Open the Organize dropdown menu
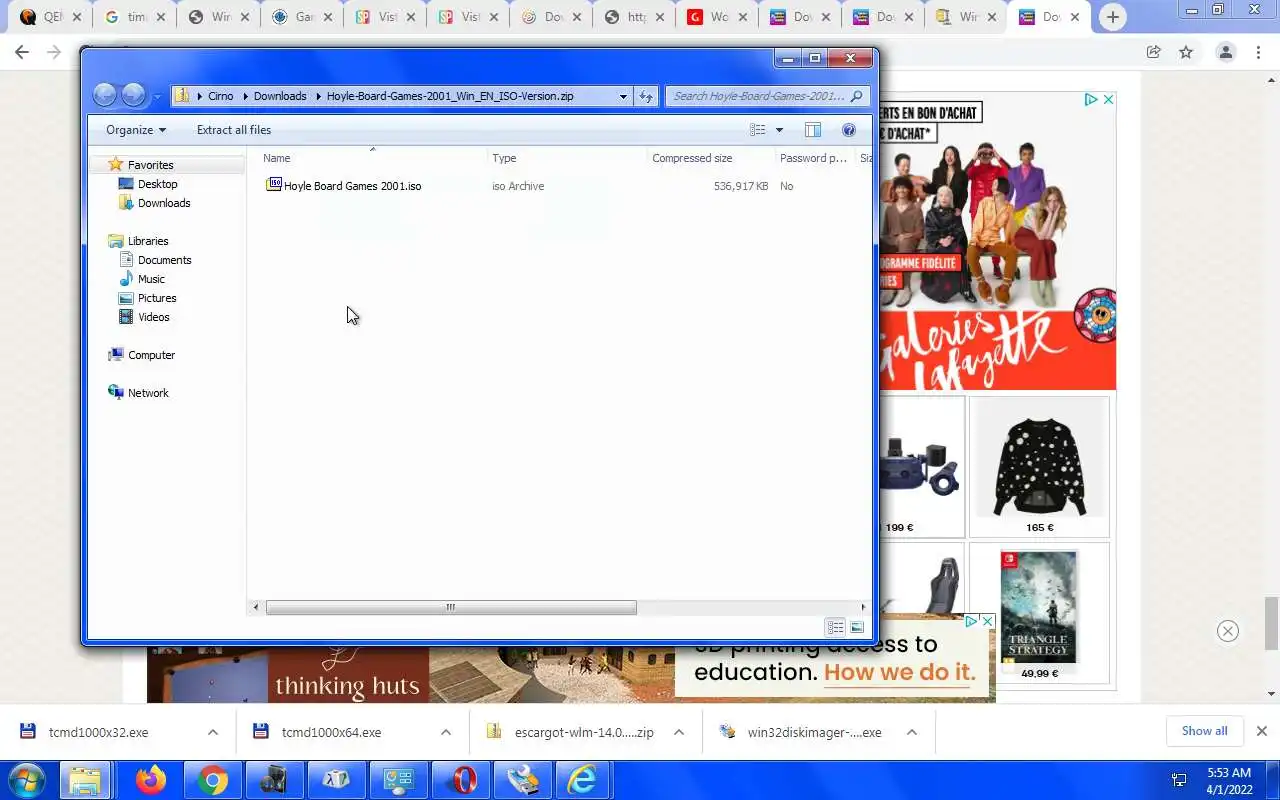The image size is (1280, 800). coord(136,130)
